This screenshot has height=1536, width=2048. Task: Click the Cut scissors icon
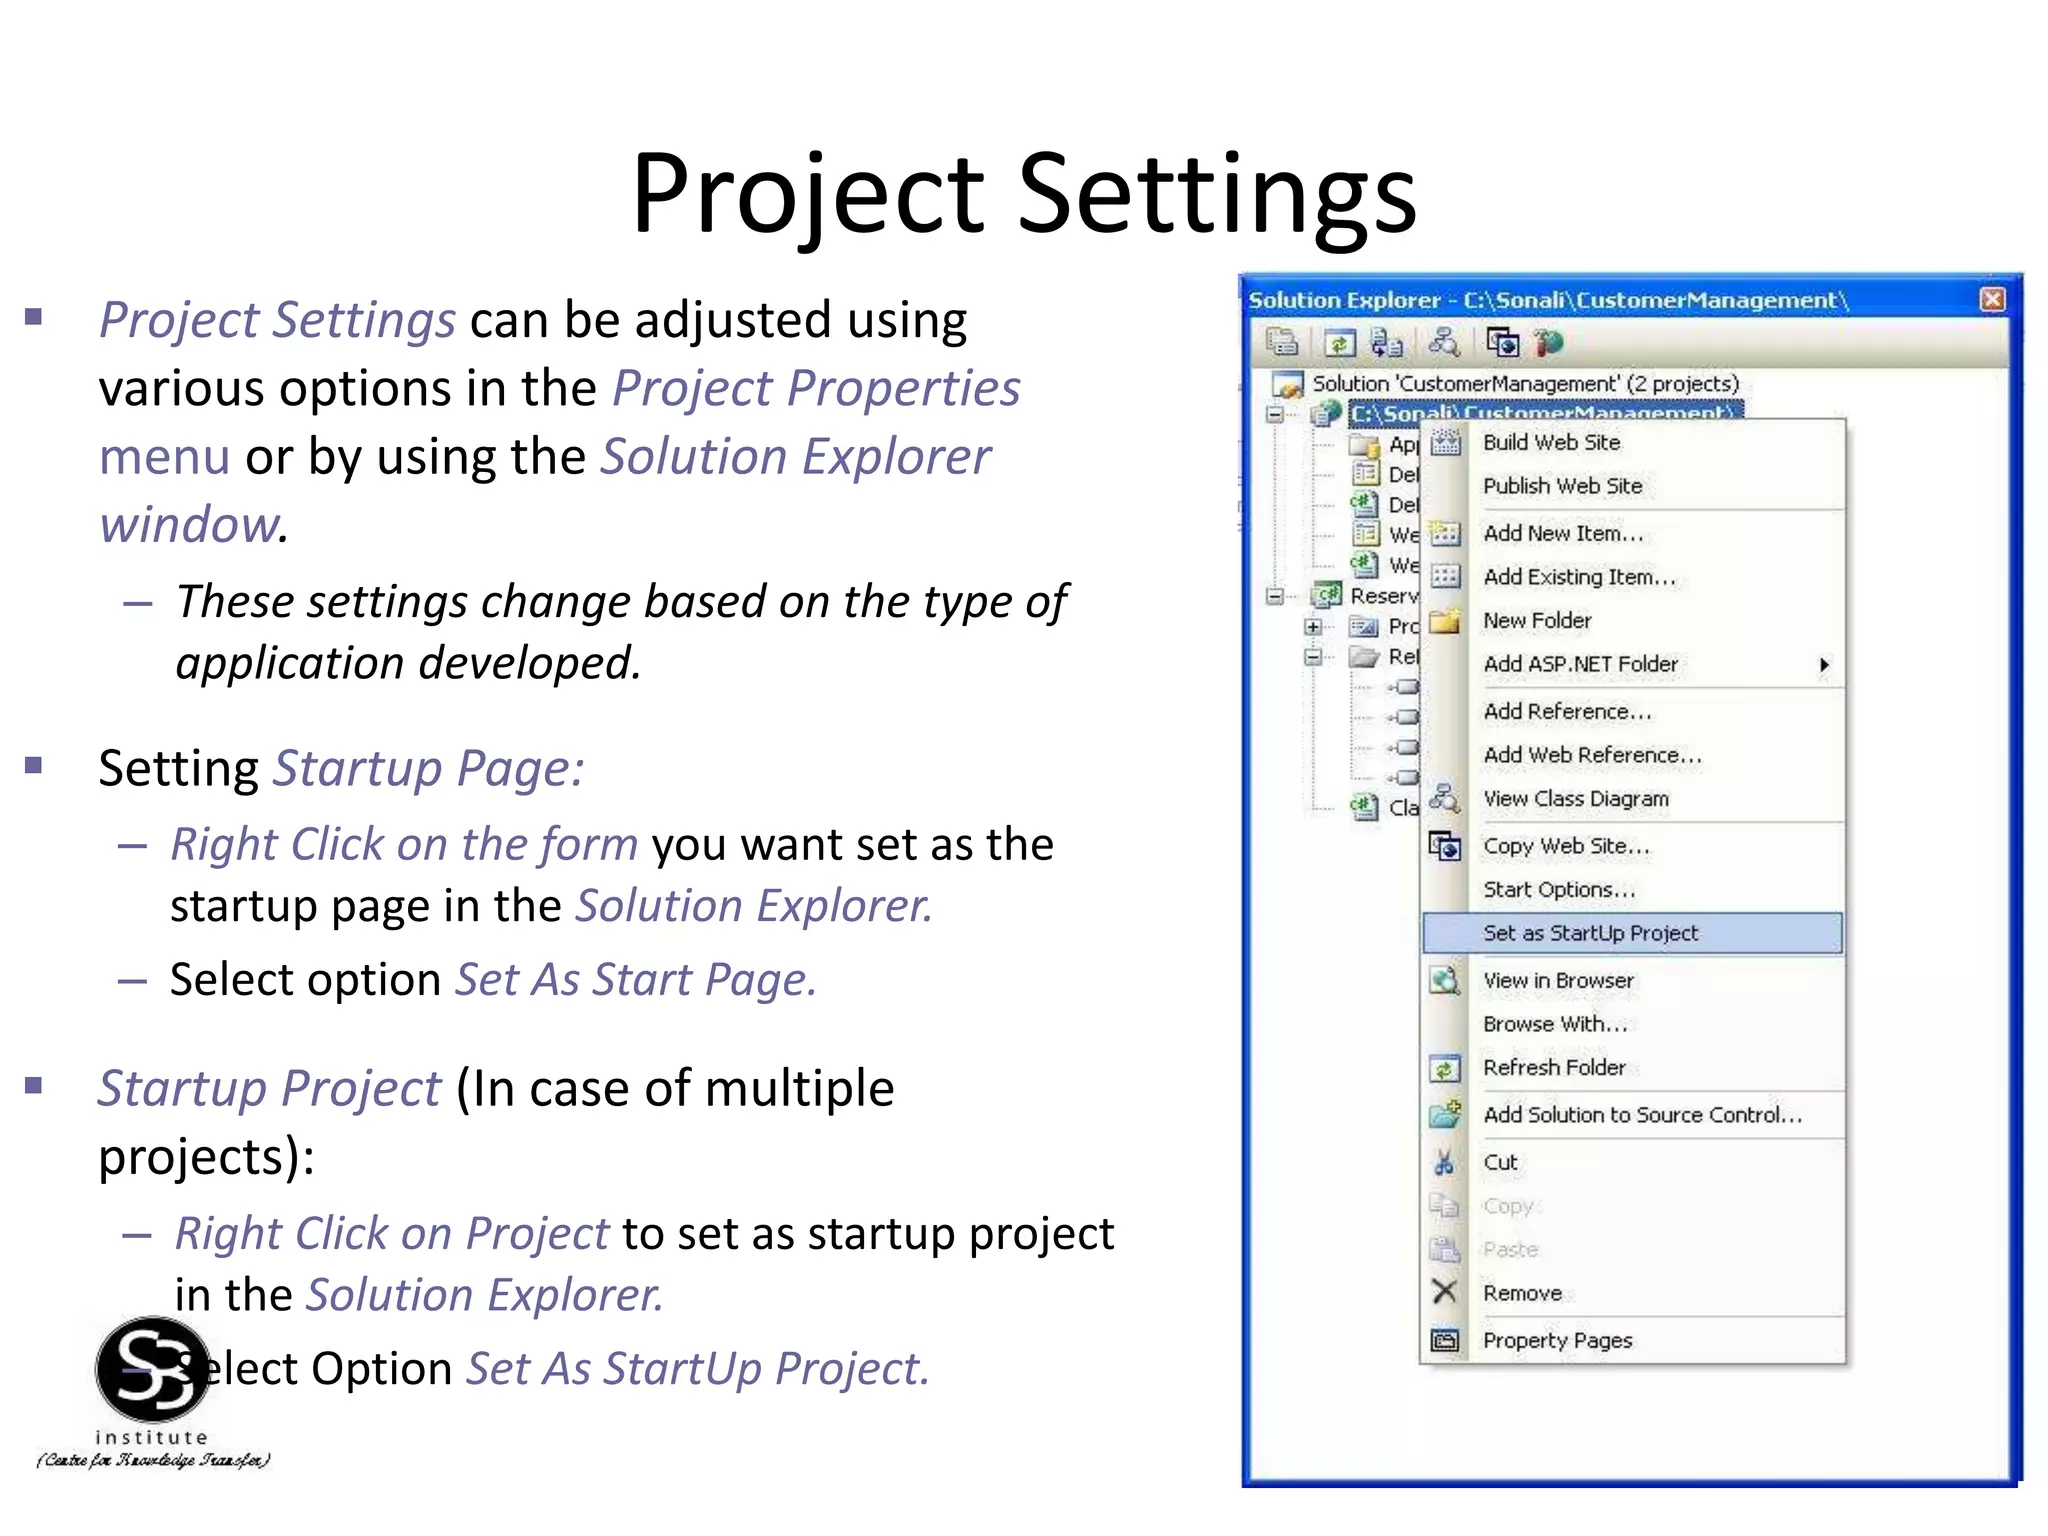click(x=1445, y=1162)
